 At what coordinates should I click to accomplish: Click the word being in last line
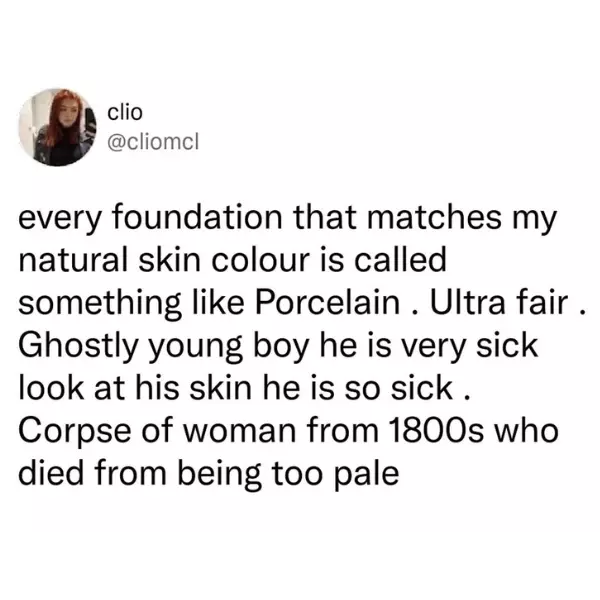click(x=219, y=474)
